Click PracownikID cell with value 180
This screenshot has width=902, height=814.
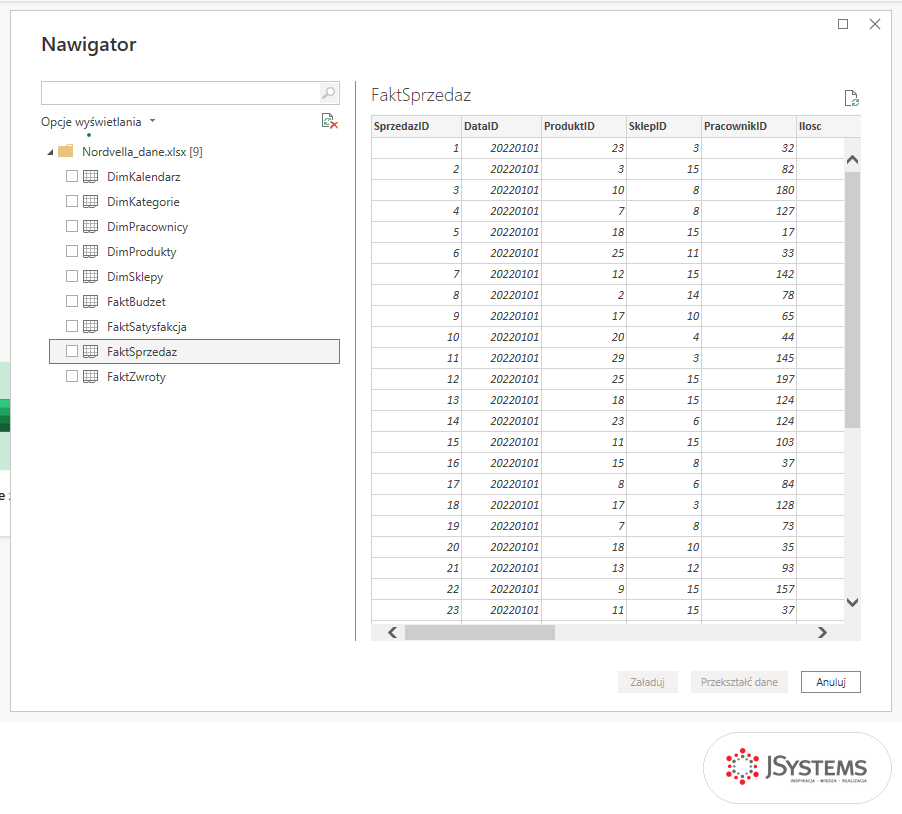coord(749,190)
